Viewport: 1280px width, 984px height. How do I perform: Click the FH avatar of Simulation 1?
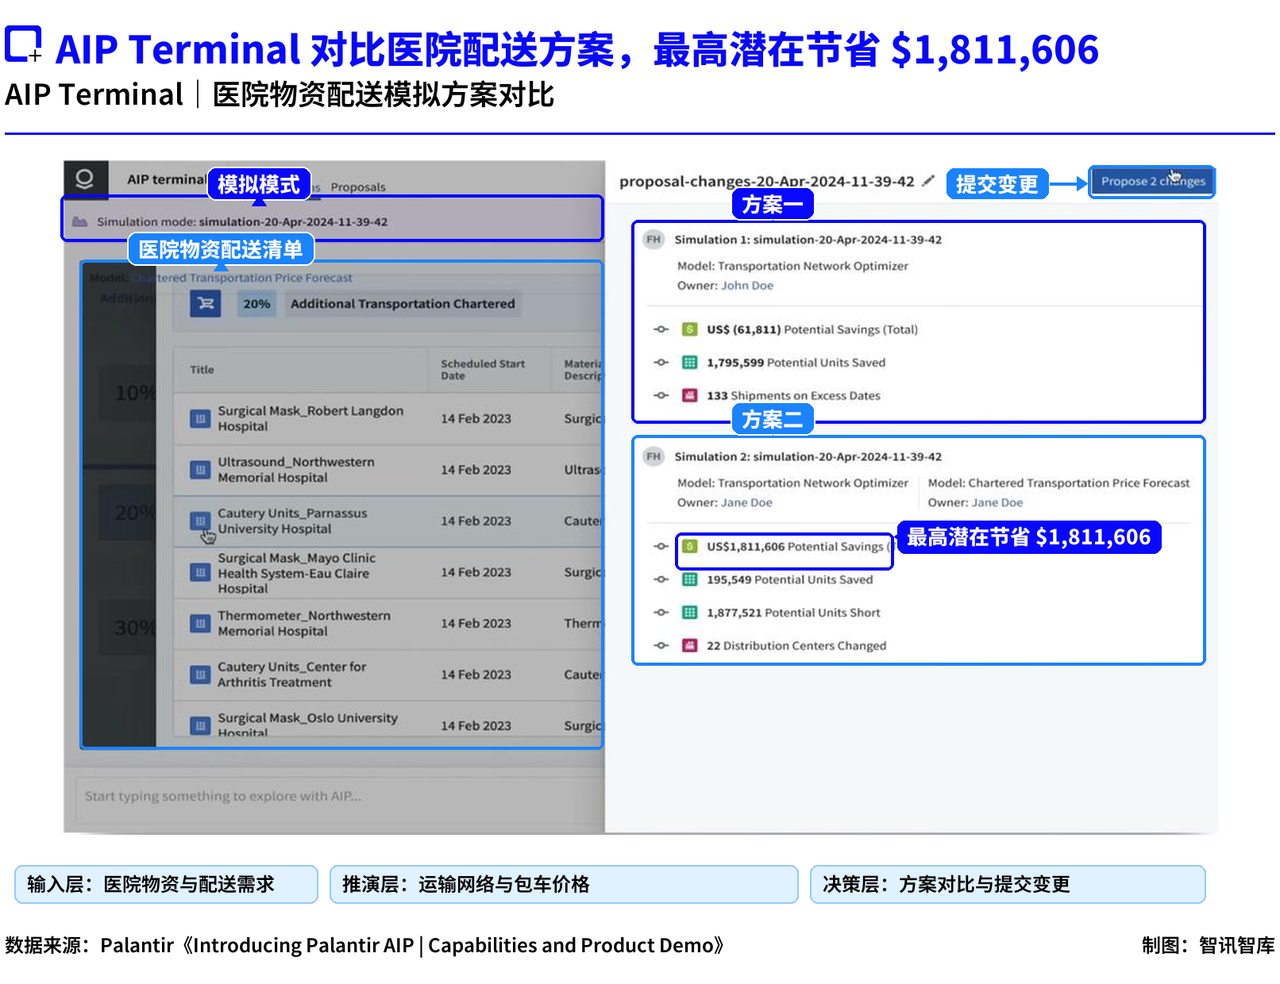click(x=654, y=239)
